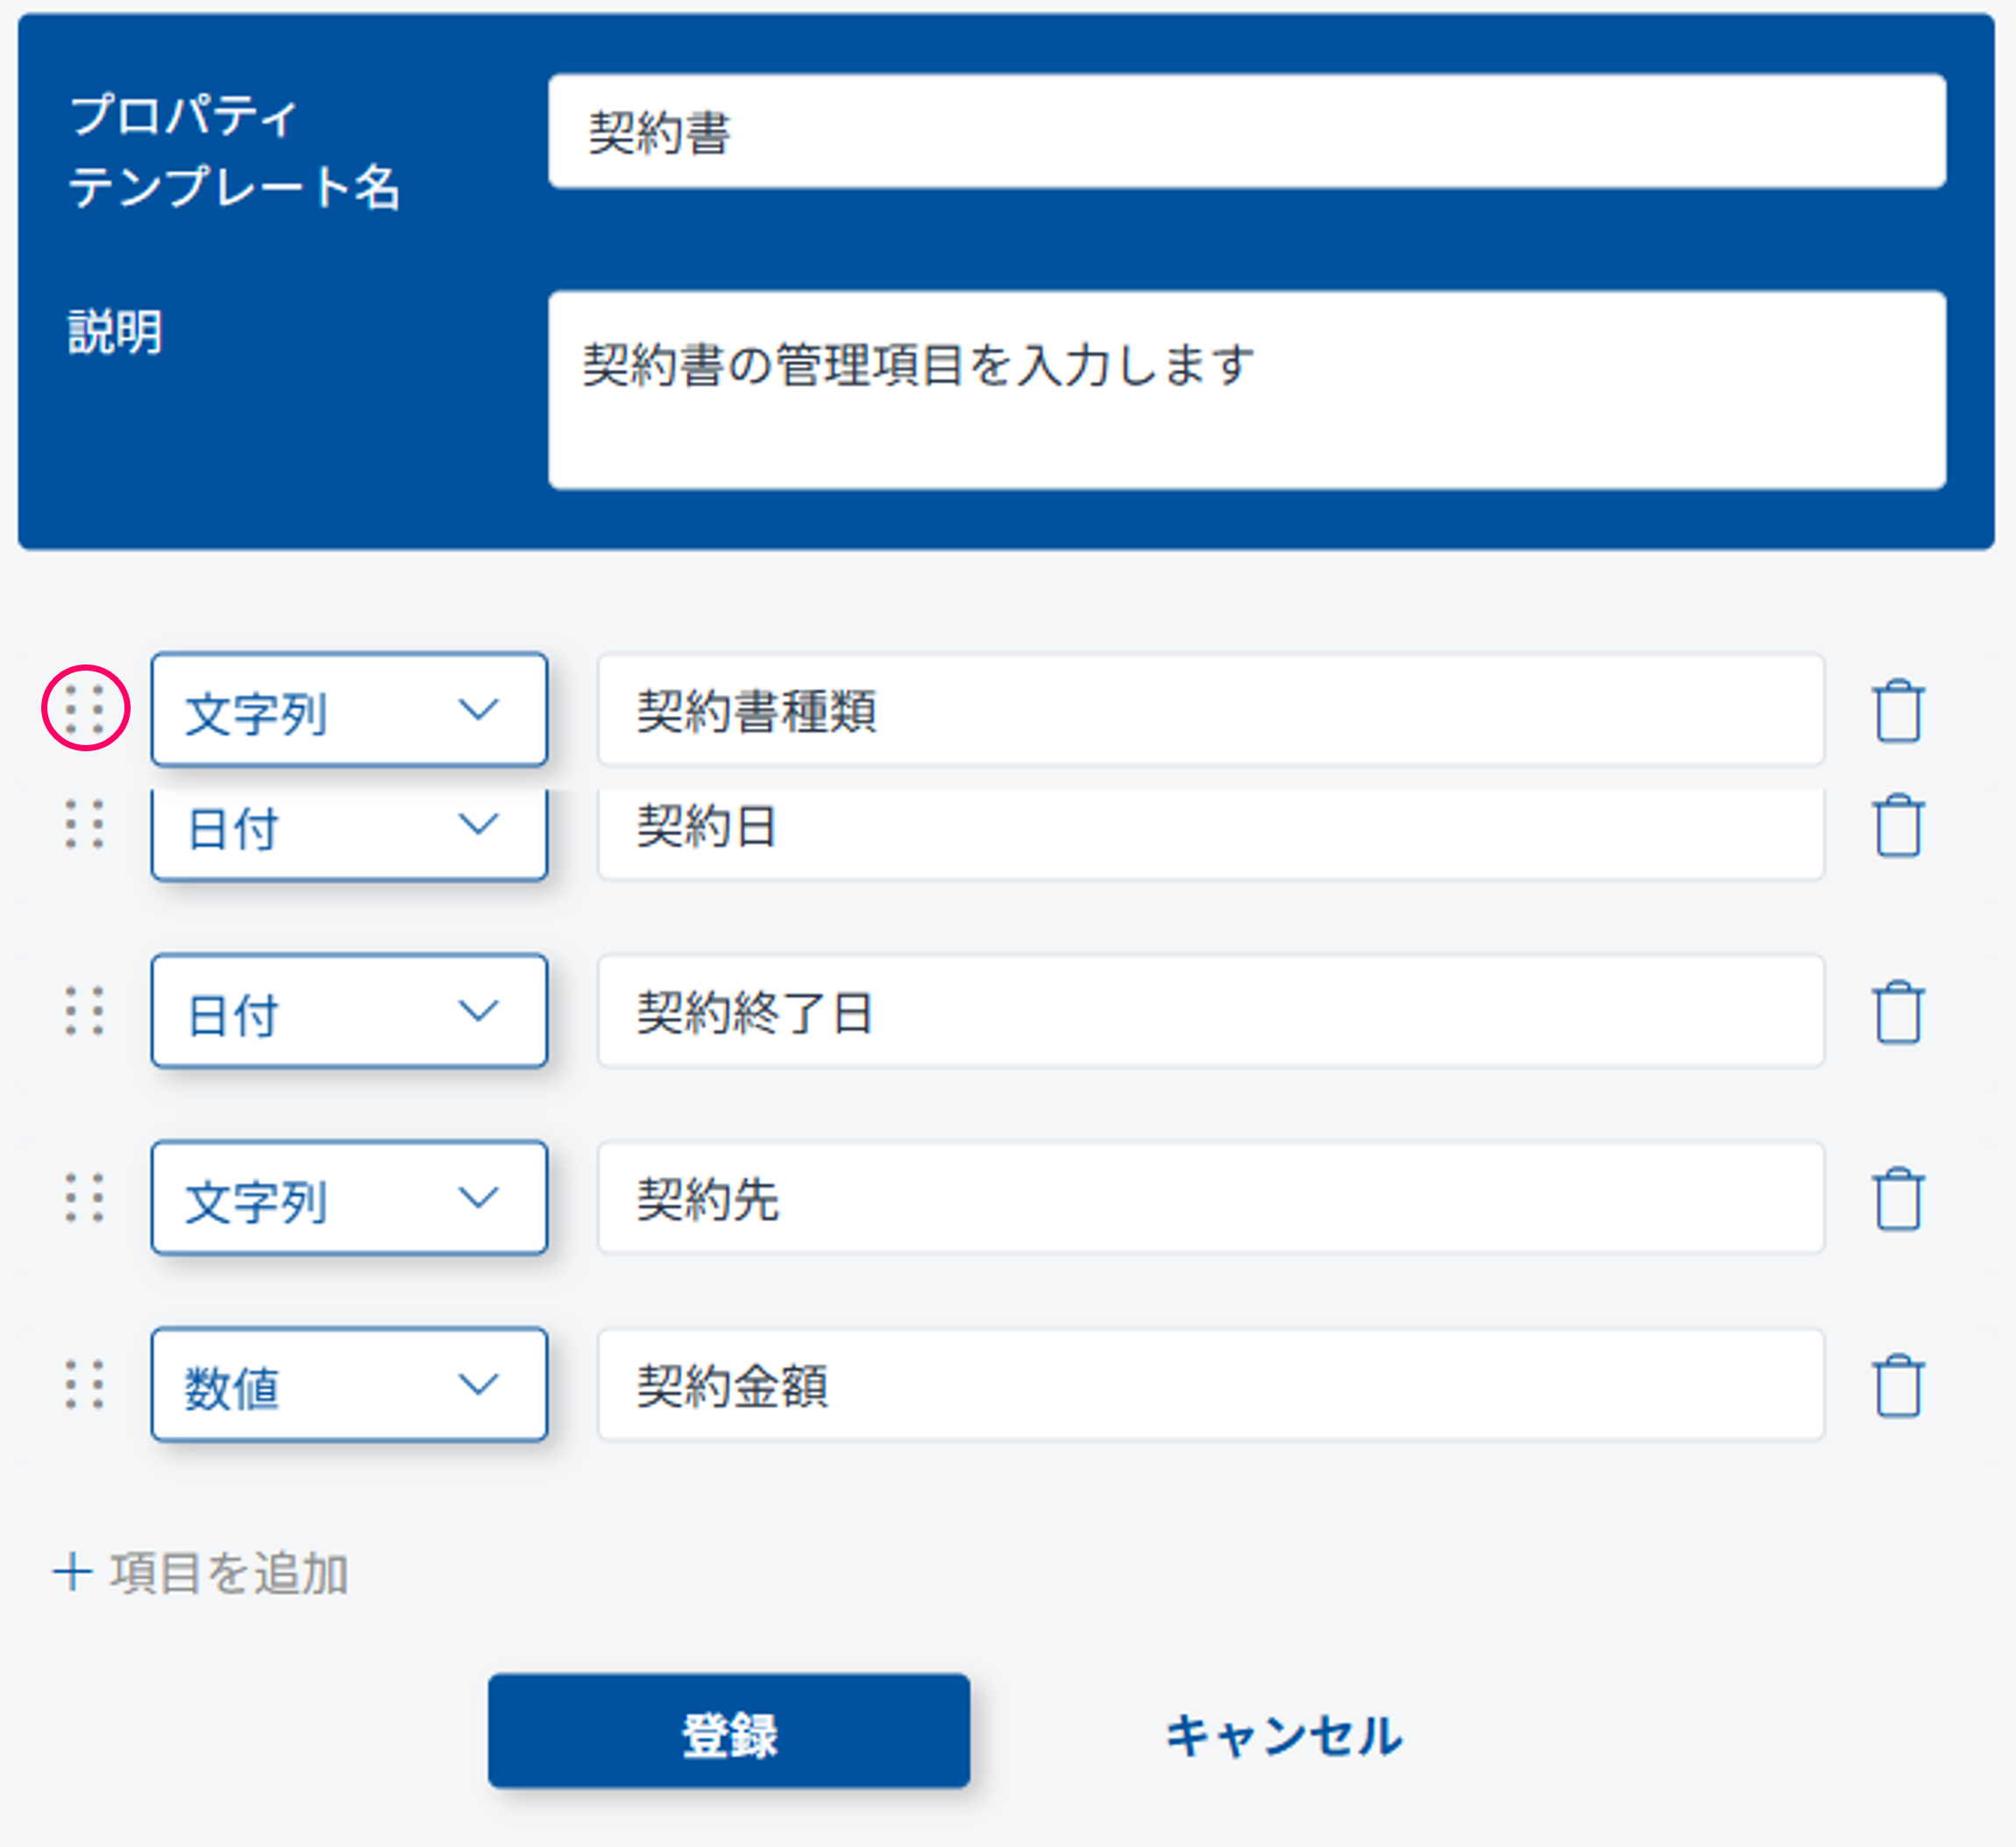Click drag handle beside the 契約先 row

coord(85,1197)
